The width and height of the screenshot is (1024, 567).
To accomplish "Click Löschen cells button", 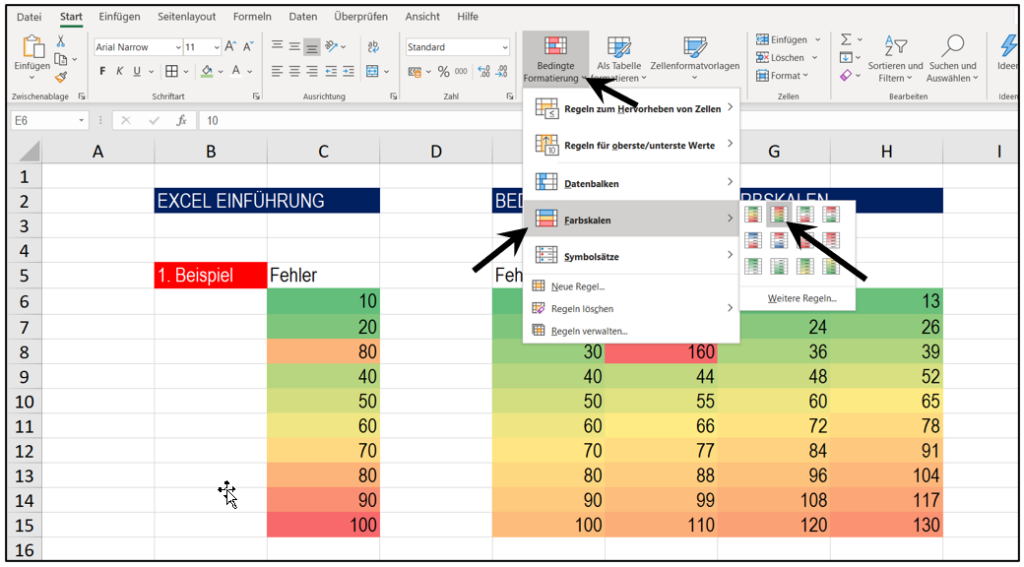I will pyautogui.click(x=780, y=57).
